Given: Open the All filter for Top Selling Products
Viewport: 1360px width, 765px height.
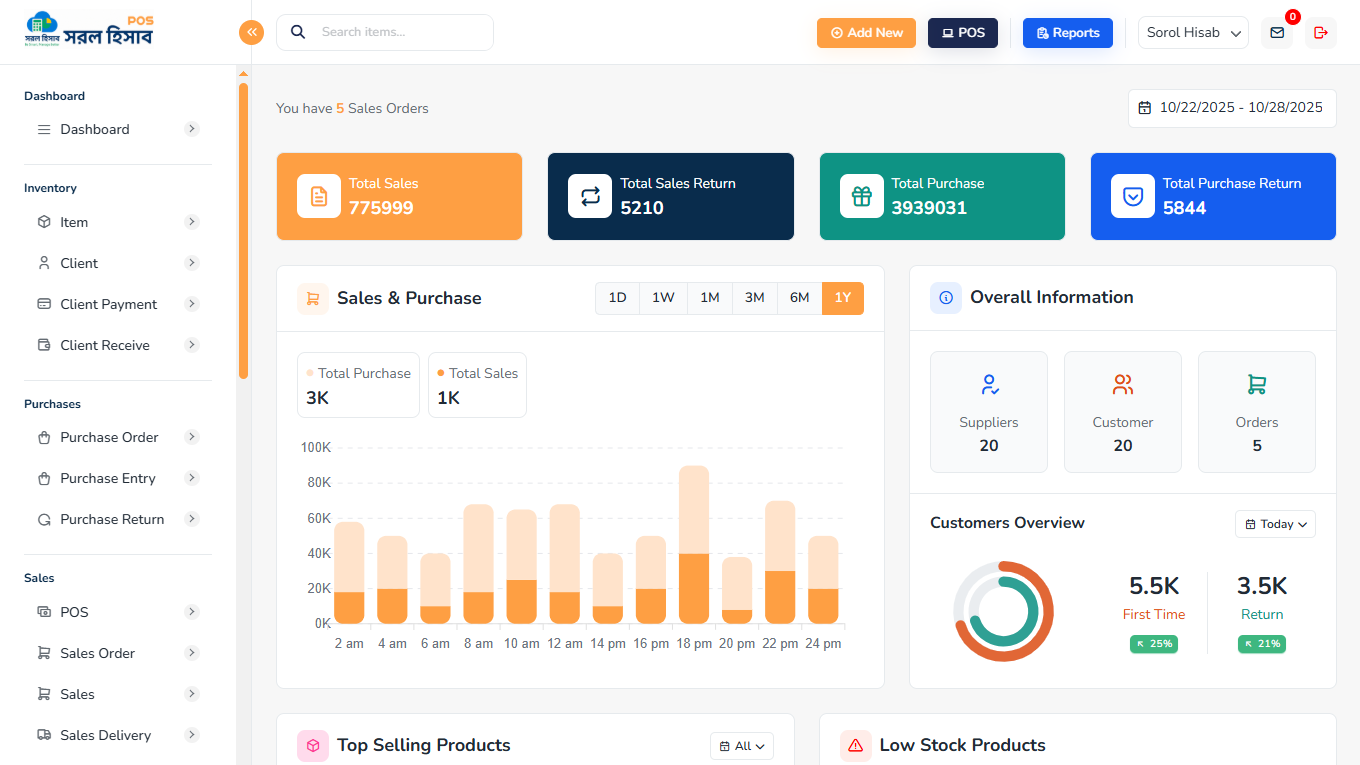Looking at the screenshot, I should tap(742, 746).
